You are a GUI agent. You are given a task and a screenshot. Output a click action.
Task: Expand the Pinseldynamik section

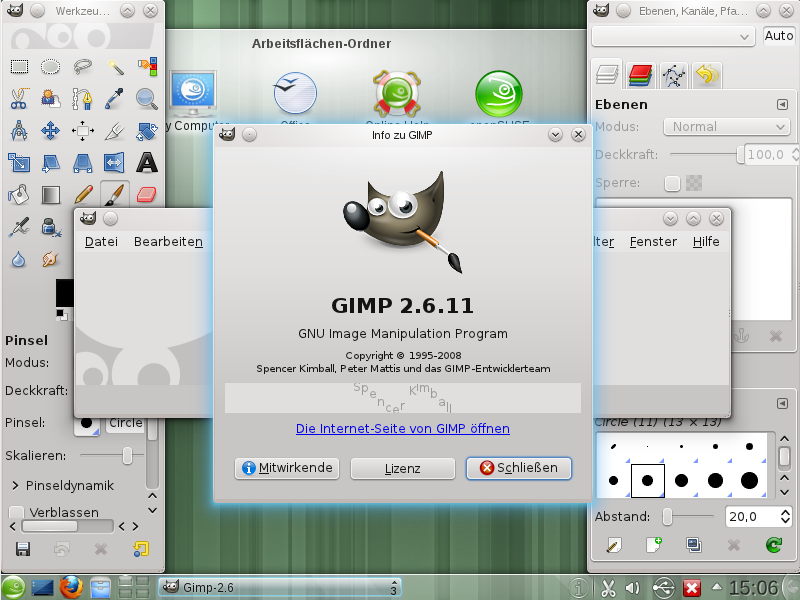15,485
